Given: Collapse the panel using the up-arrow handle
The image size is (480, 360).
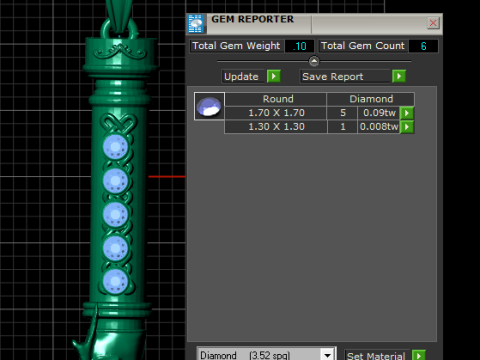Looking at the screenshot, I should (314, 61).
